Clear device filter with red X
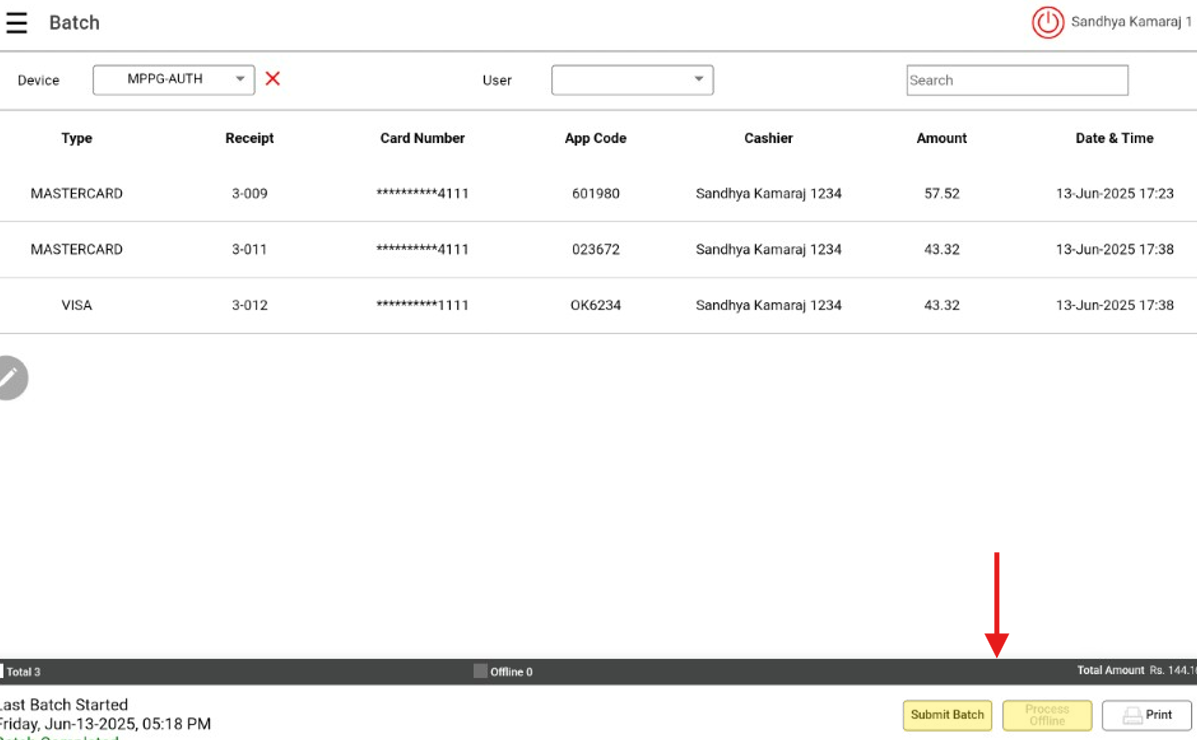Screen dimensions: 1197x740 point(272,79)
